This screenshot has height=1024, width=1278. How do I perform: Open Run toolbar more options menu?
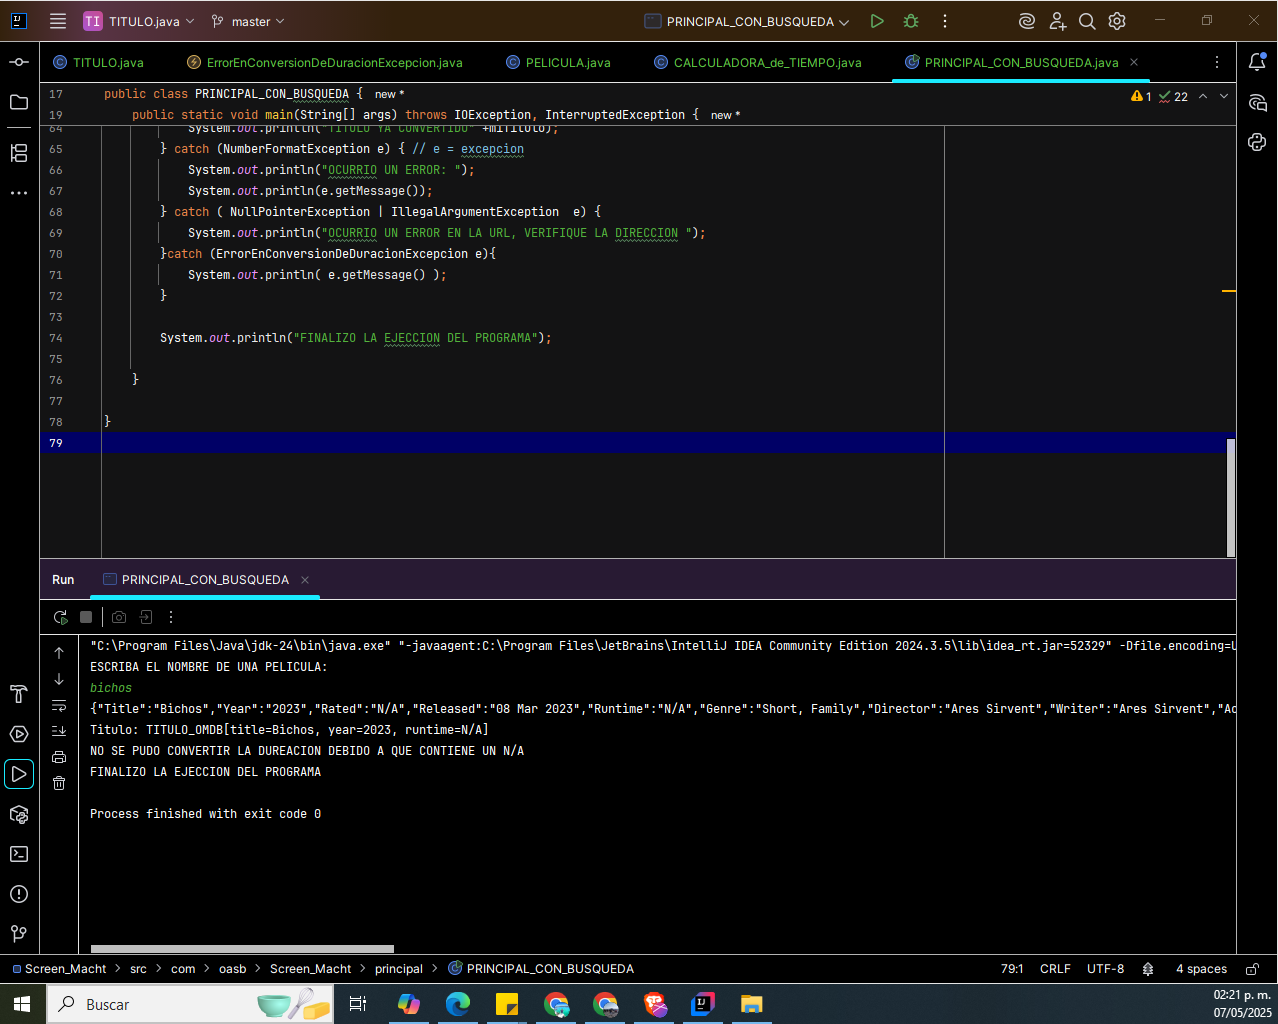click(171, 617)
